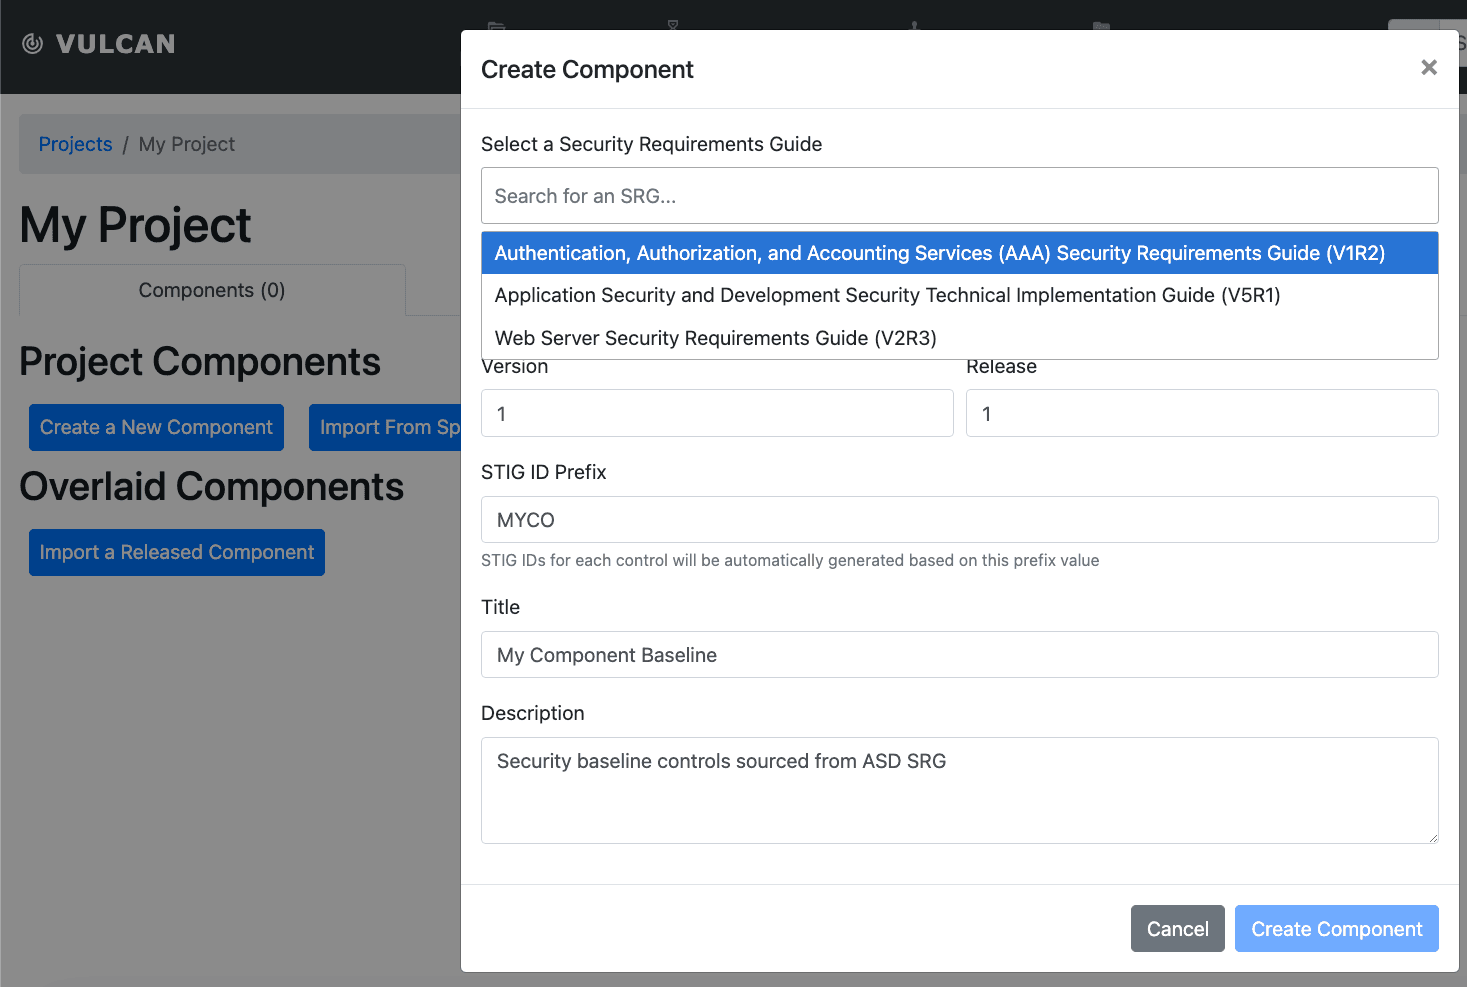
Task: Click inside the Description text area
Action: 959,790
